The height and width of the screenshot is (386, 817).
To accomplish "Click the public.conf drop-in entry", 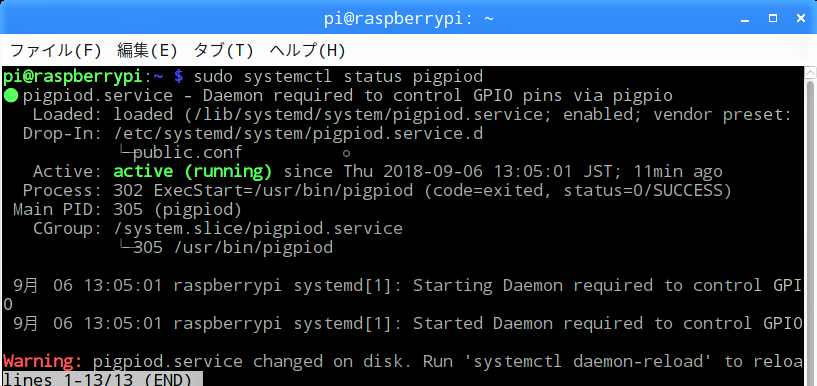I will point(188,153).
